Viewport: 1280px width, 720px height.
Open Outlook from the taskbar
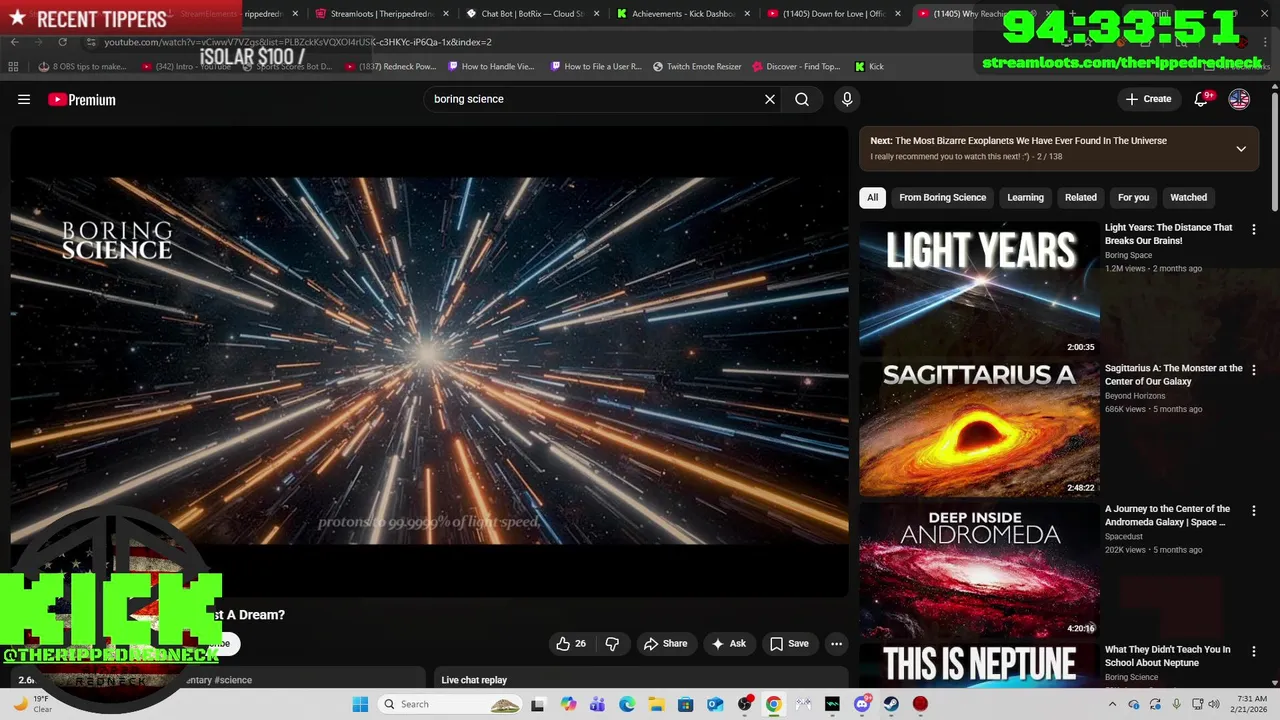click(715, 704)
